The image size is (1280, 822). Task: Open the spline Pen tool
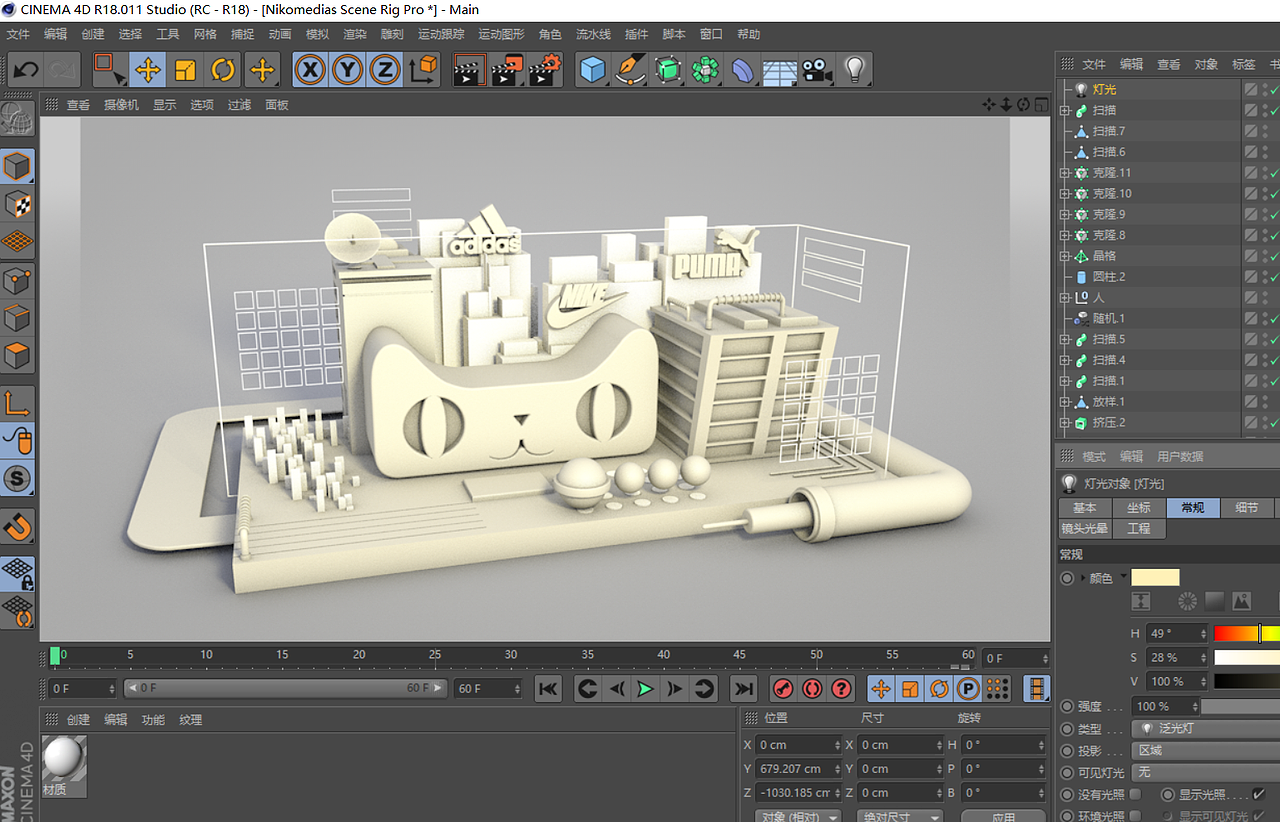tap(631, 70)
